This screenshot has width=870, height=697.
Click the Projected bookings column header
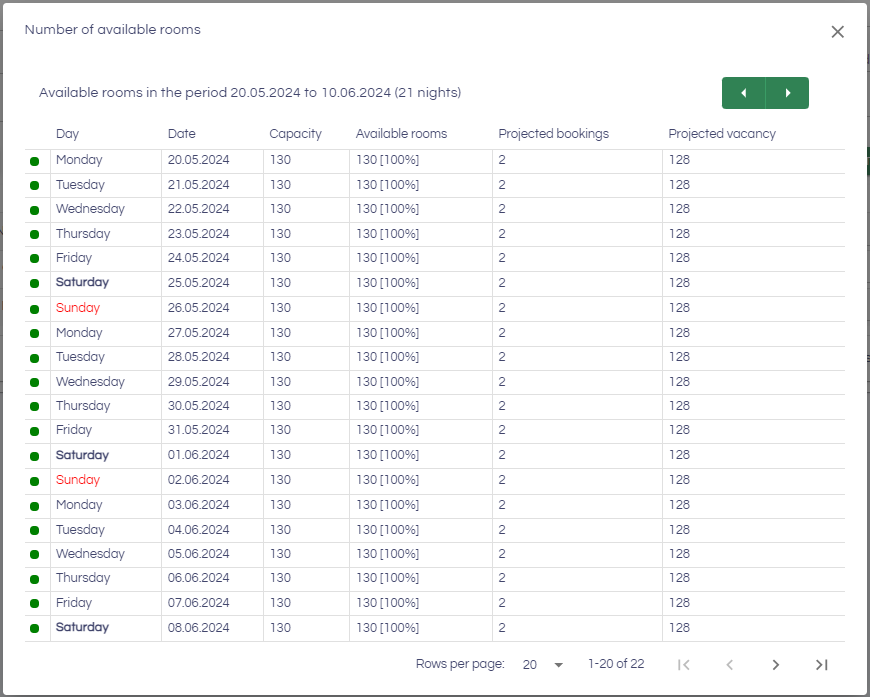click(x=553, y=134)
